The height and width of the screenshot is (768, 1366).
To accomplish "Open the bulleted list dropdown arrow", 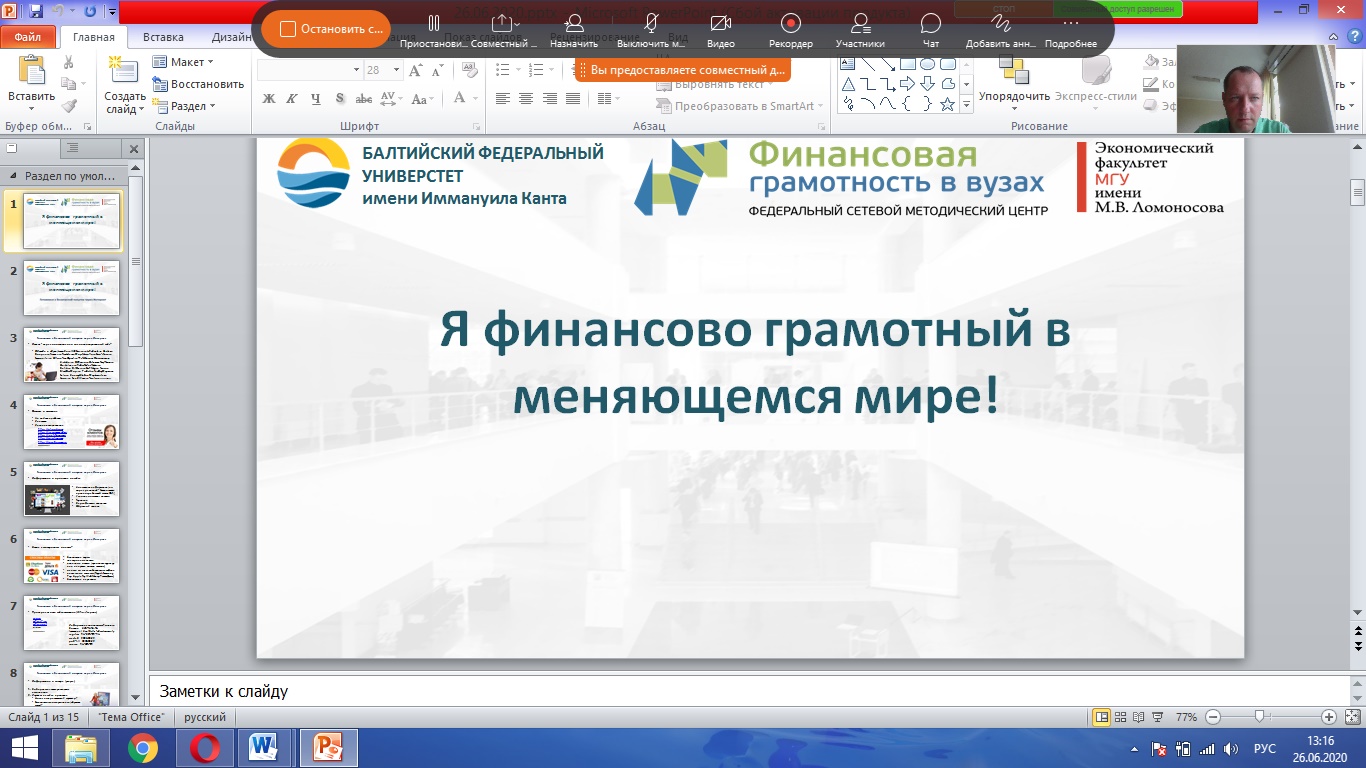I will [x=519, y=70].
